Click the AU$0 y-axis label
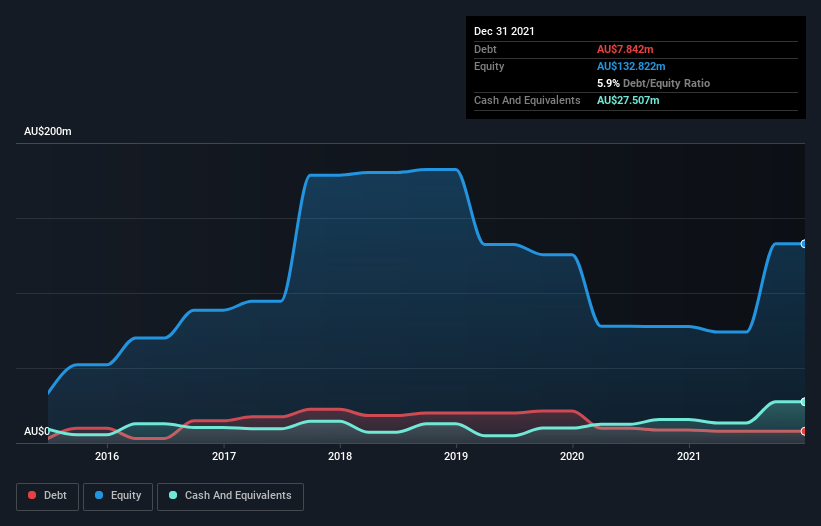The image size is (821, 526). [37, 431]
